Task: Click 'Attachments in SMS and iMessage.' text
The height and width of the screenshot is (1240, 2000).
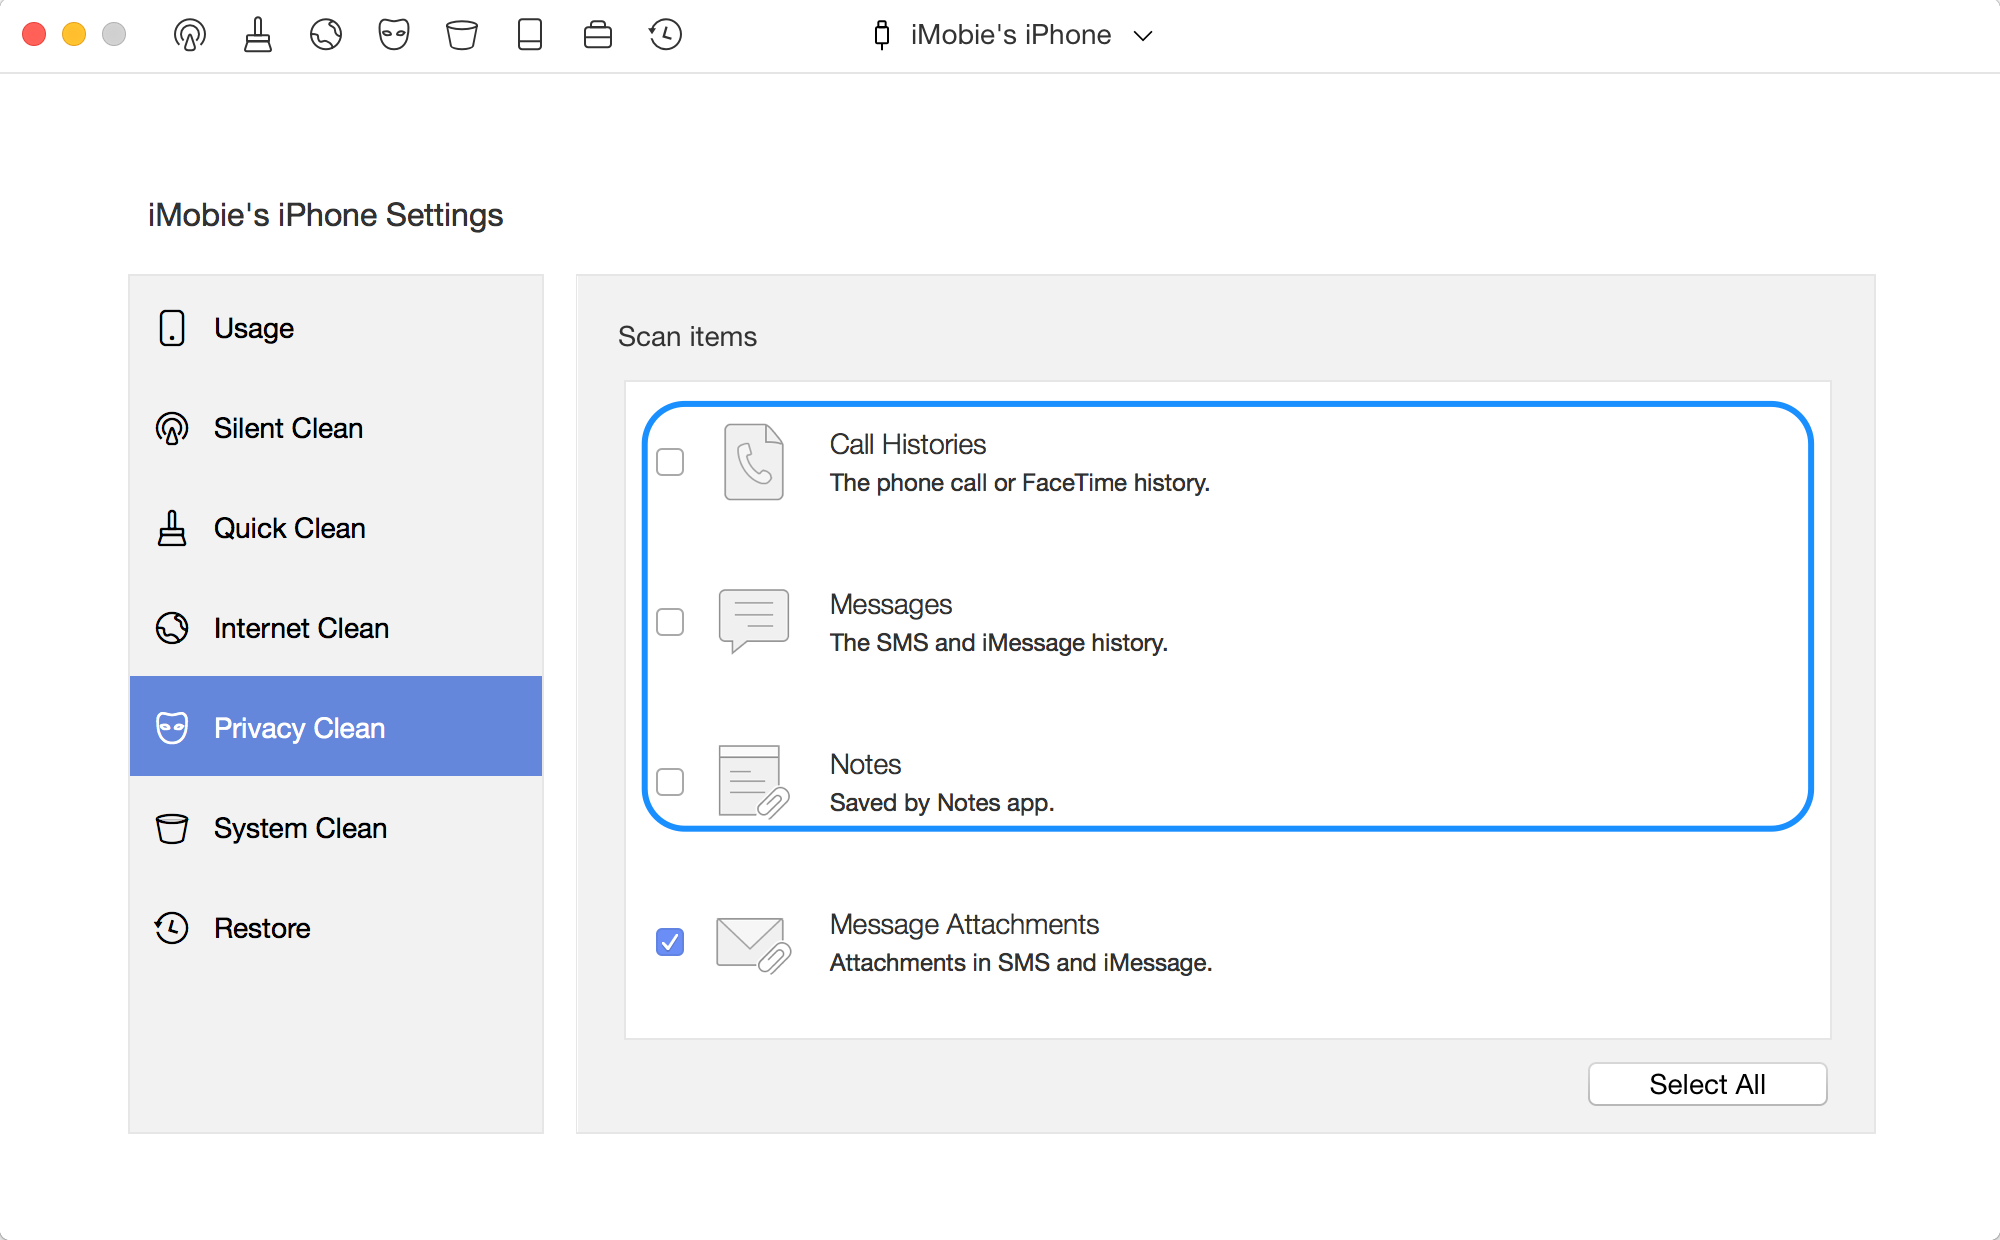Action: click(1021, 963)
